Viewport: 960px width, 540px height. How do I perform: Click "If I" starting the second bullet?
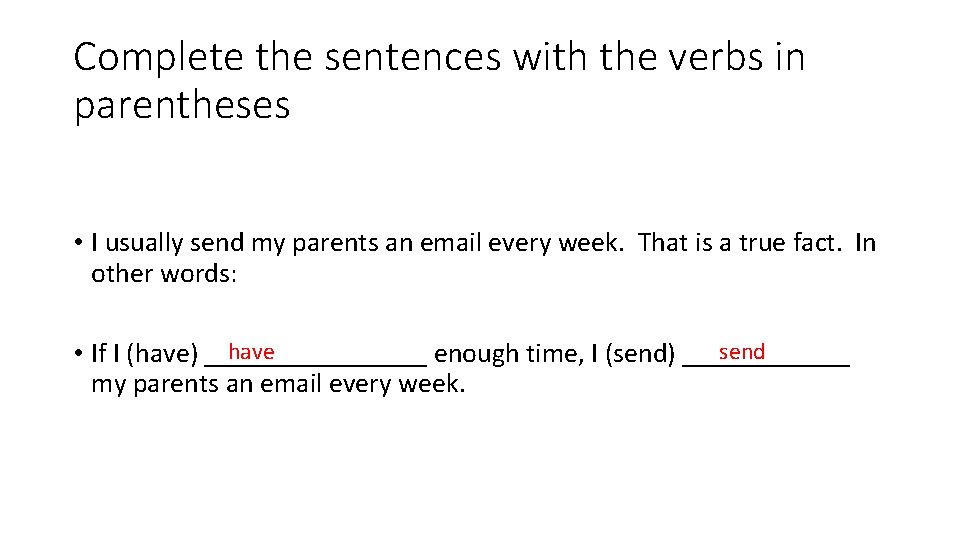[104, 354]
